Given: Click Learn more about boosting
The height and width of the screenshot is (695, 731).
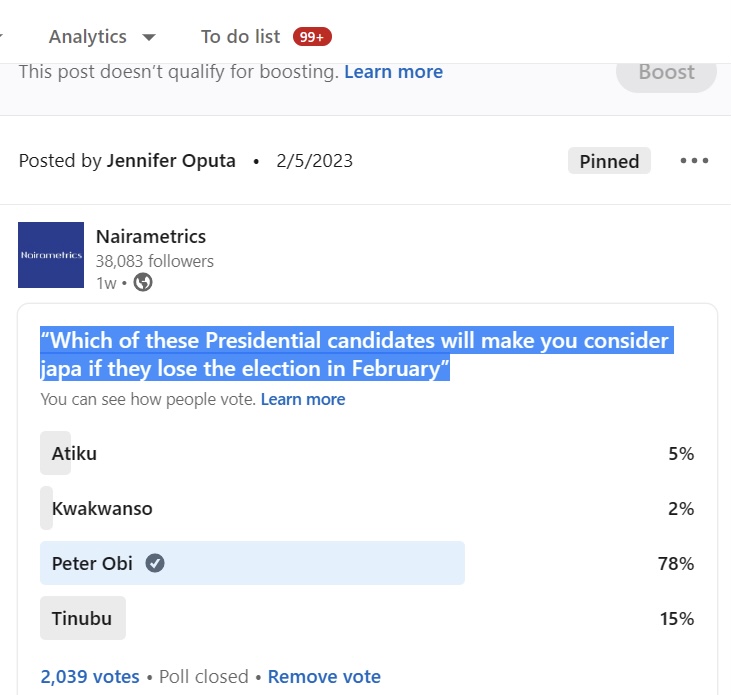Looking at the screenshot, I should [x=393, y=72].
